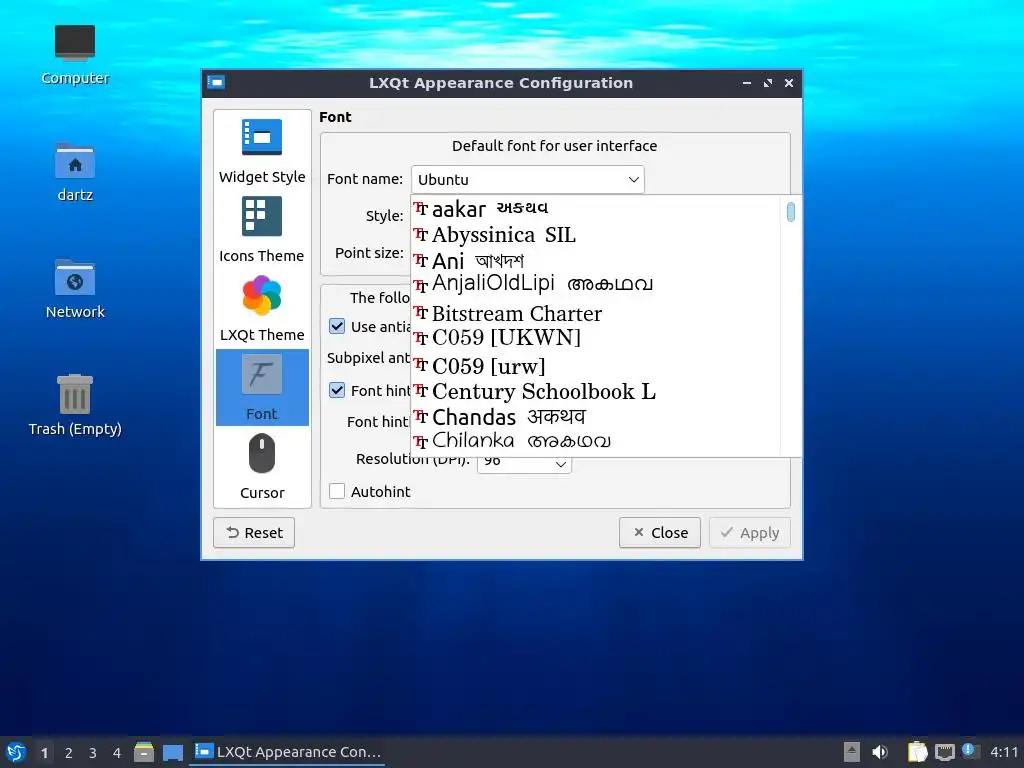Click the LXQt Appearance taskbar button
This screenshot has width=1024, height=768.
287,752
